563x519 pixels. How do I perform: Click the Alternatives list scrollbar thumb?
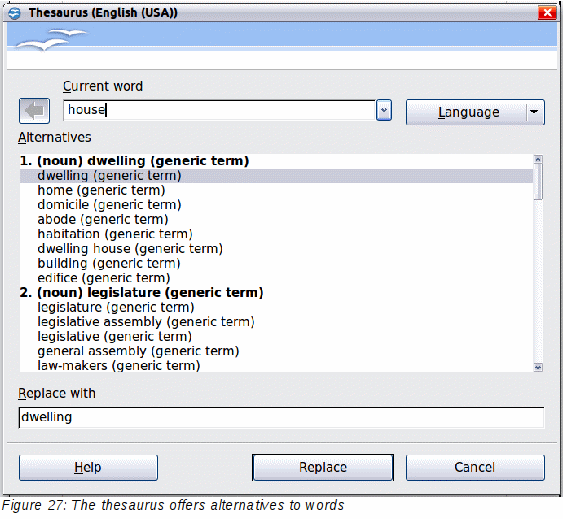click(538, 181)
